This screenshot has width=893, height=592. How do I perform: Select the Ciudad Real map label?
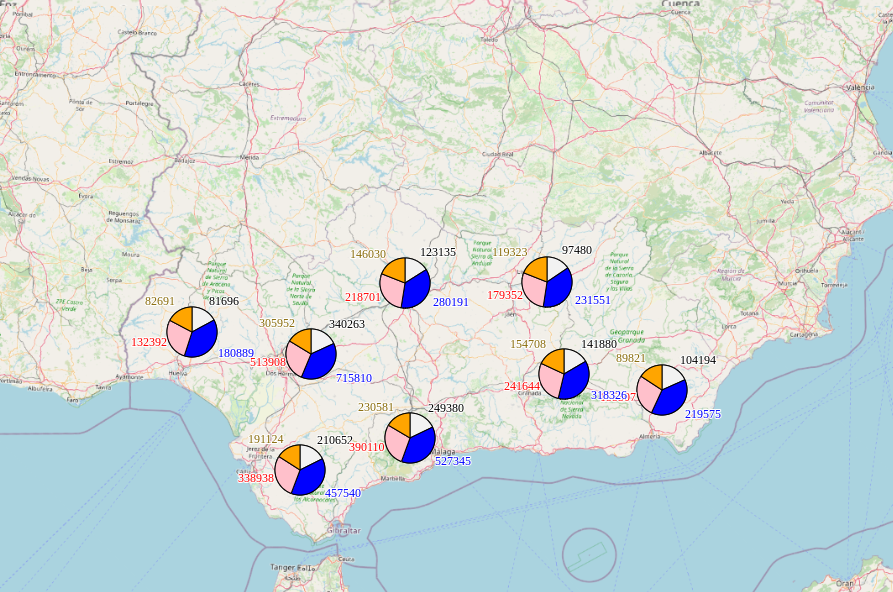[498, 154]
